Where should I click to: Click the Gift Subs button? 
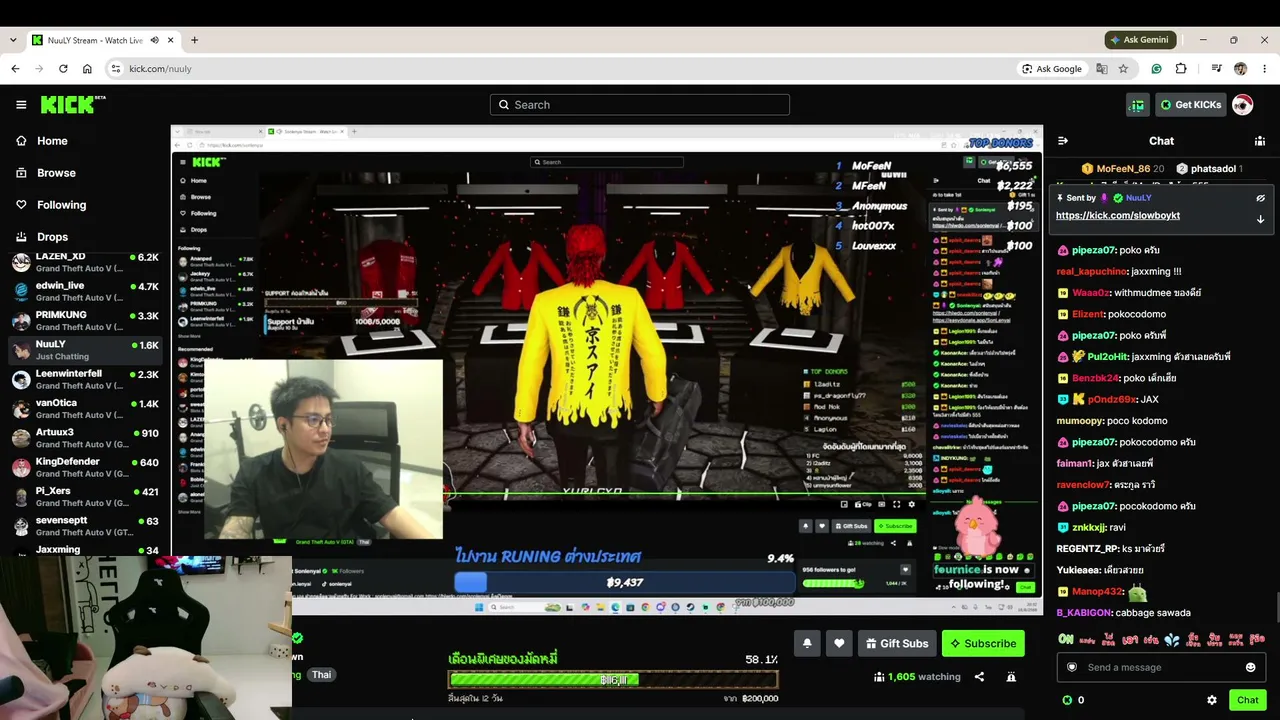click(897, 644)
